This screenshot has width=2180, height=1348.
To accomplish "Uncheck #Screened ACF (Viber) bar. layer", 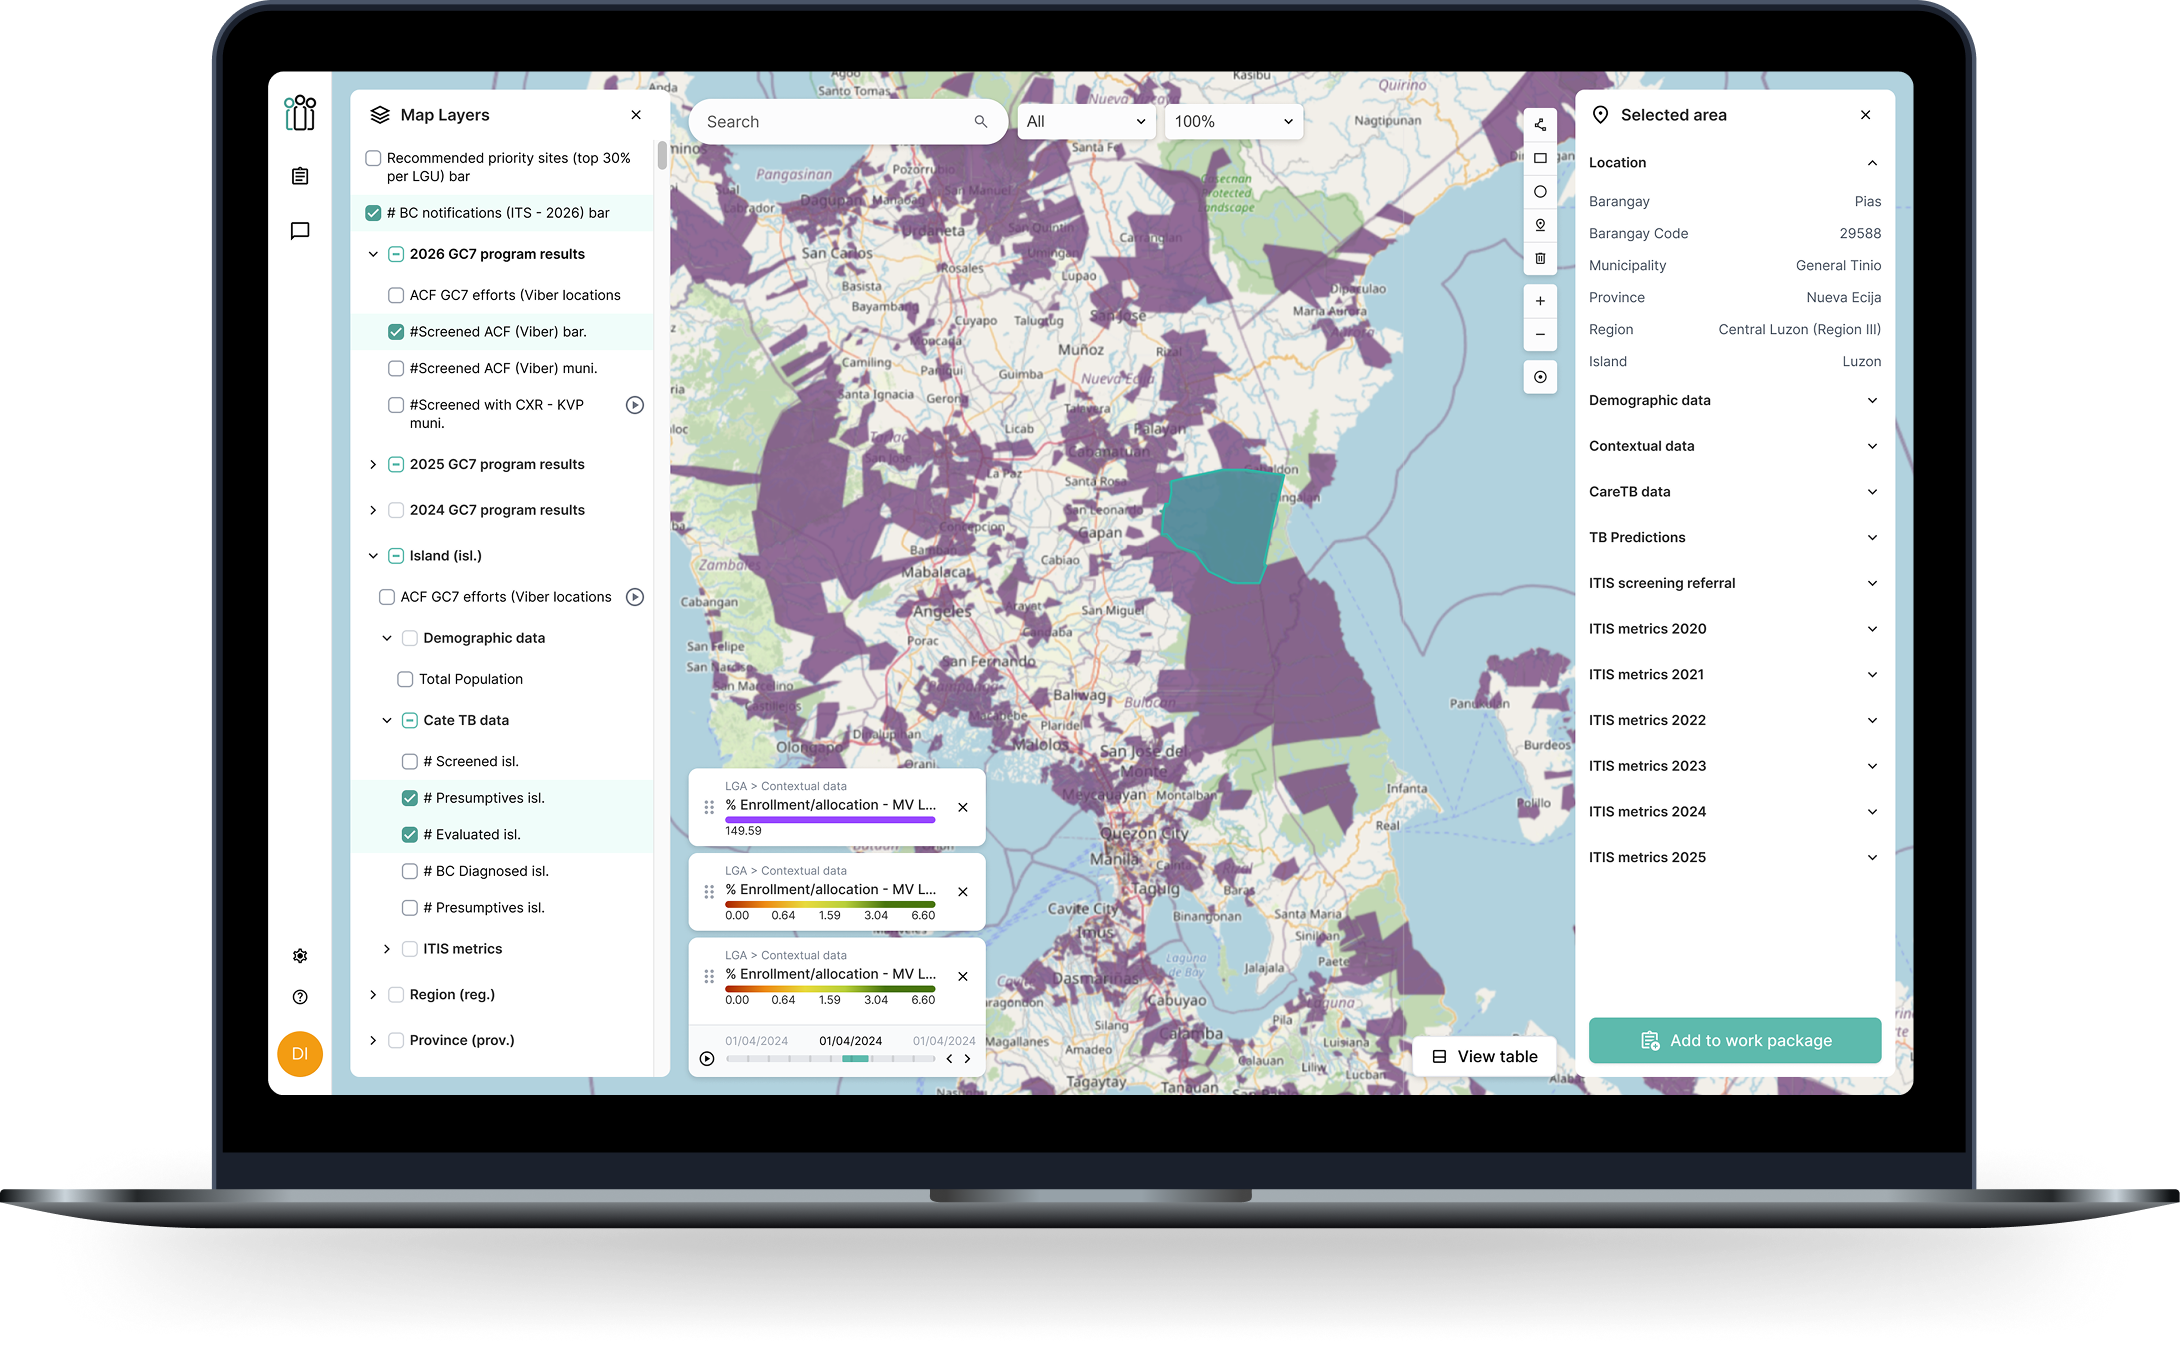I will [x=396, y=332].
